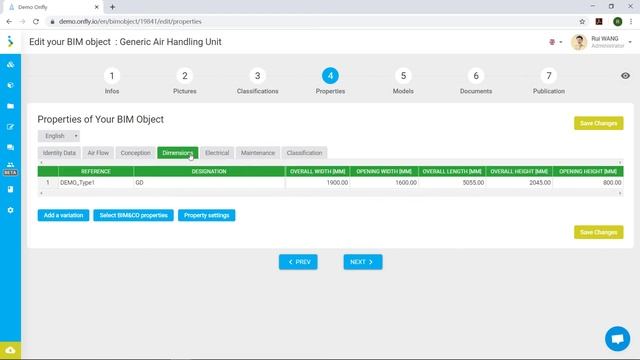Open the chat messages sidebar icon
The image size is (640, 360).
[x=11, y=147]
